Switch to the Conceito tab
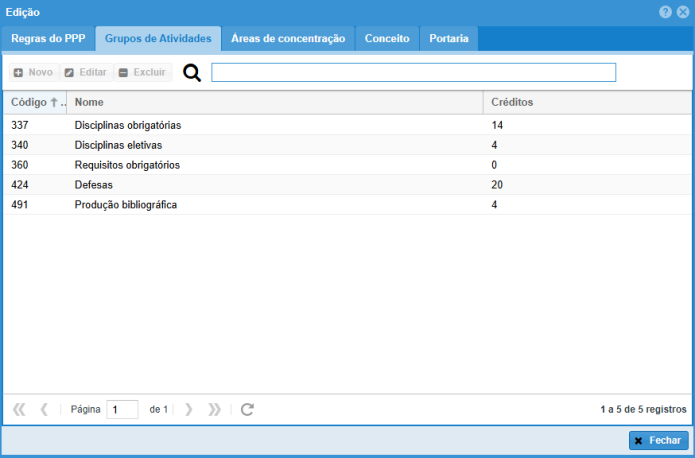 click(x=387, y=38)
